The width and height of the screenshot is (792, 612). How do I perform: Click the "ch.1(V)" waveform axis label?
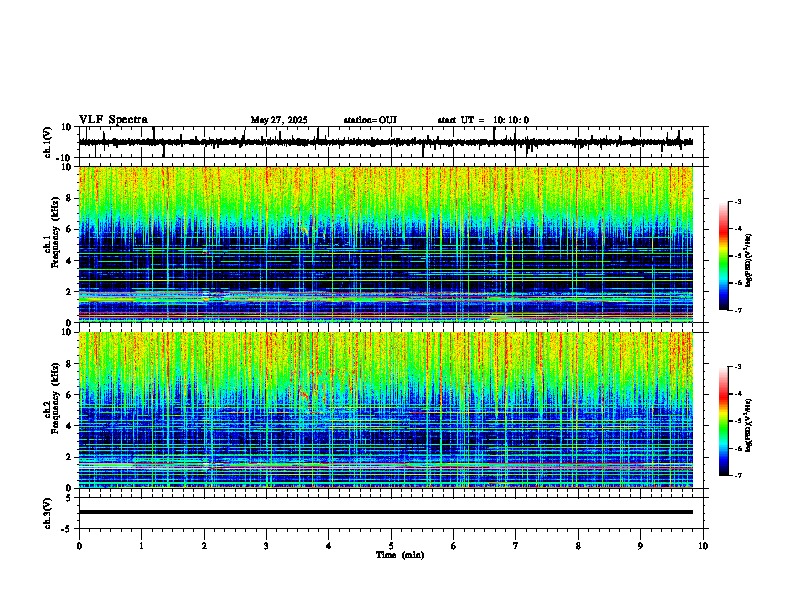click(48, 142)
